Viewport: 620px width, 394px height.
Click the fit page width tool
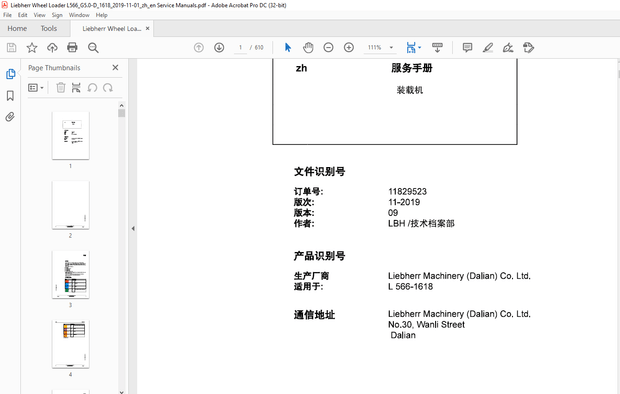(x=411, y=47)
